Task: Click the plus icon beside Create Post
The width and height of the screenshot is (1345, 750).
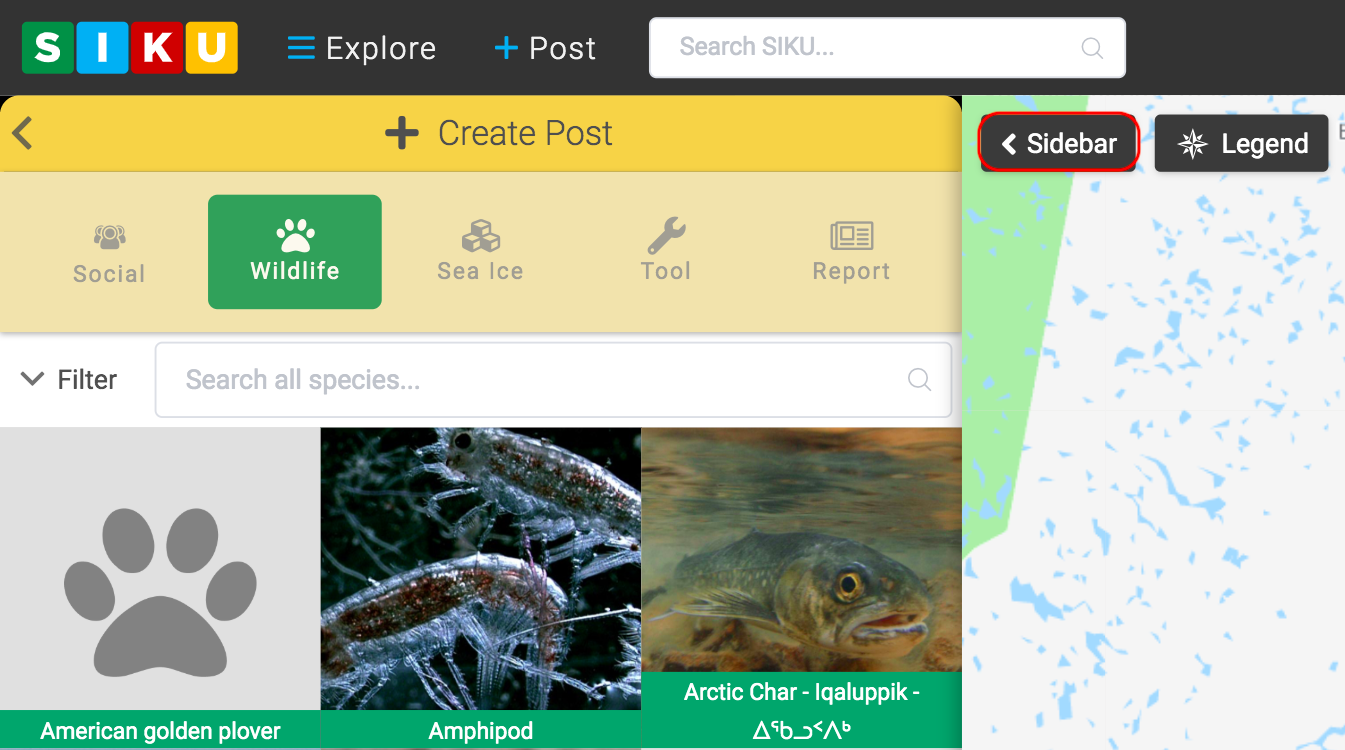Action: coord(401,132)
